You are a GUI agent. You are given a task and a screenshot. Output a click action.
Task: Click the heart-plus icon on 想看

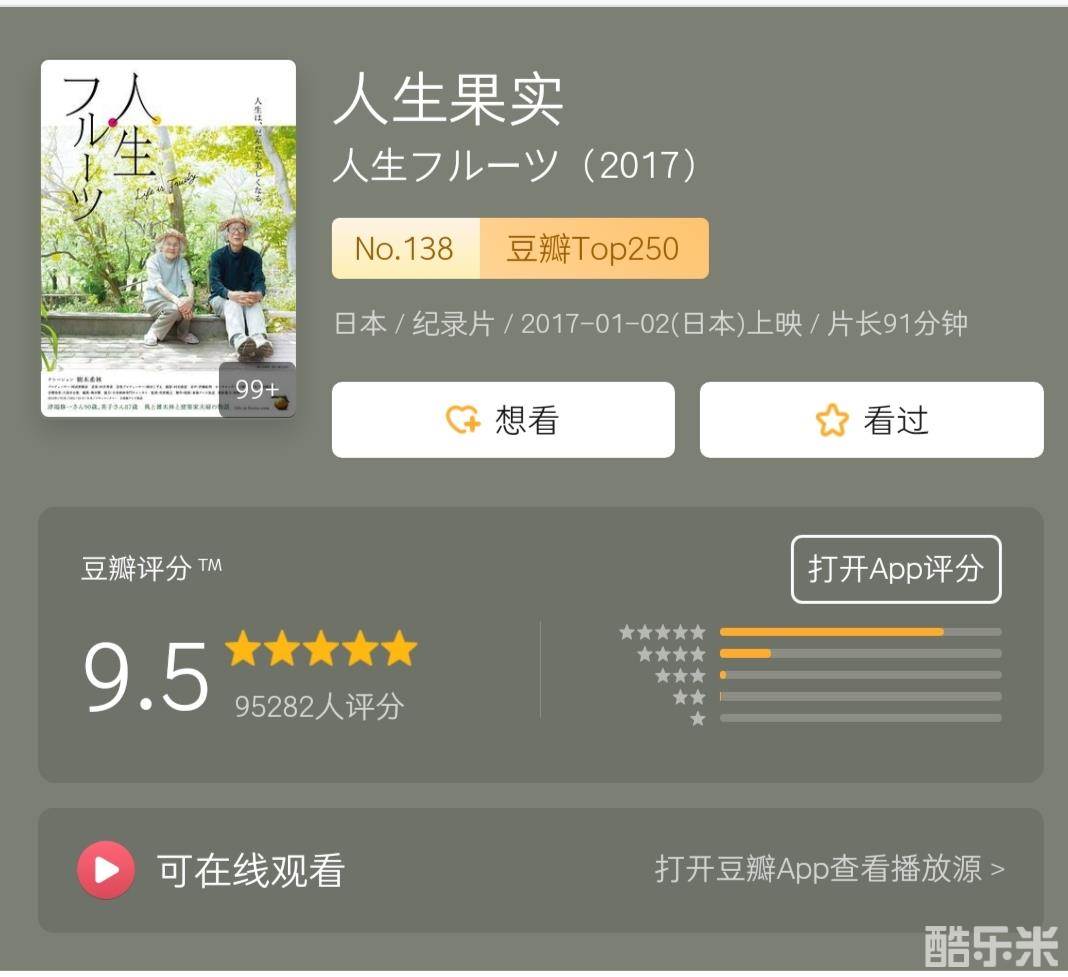(x=463, y=419)
